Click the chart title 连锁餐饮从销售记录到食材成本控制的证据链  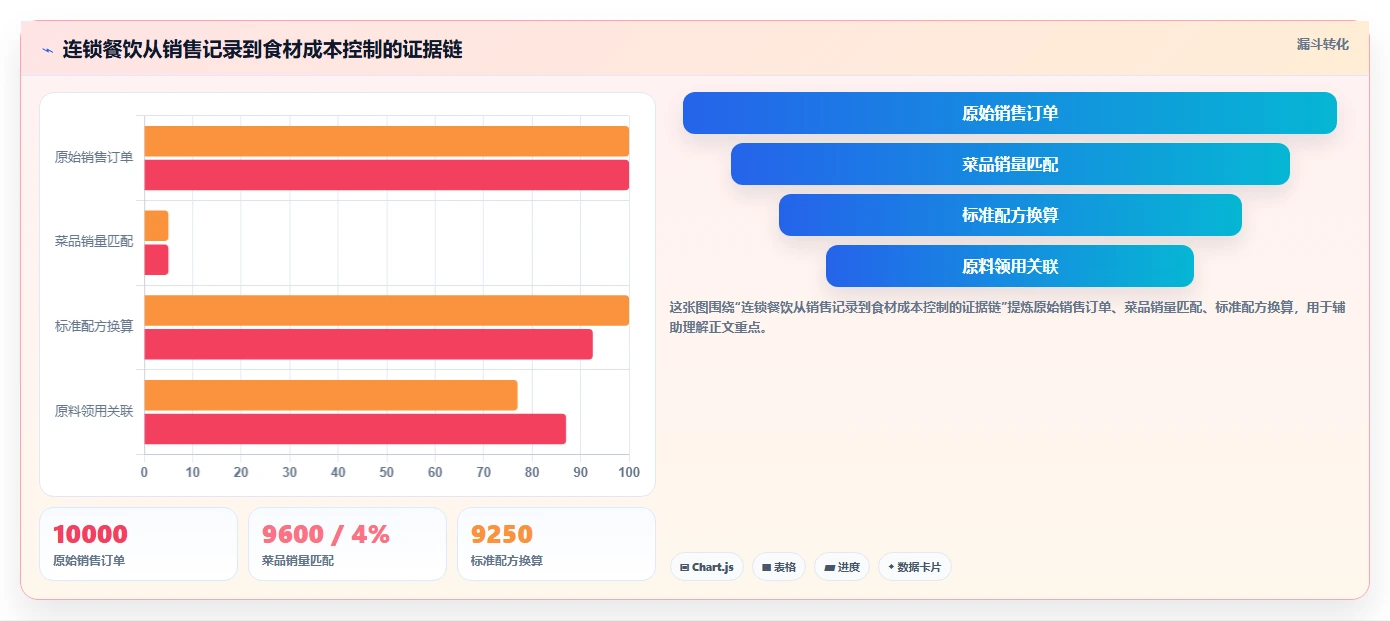tap(262, 50)
